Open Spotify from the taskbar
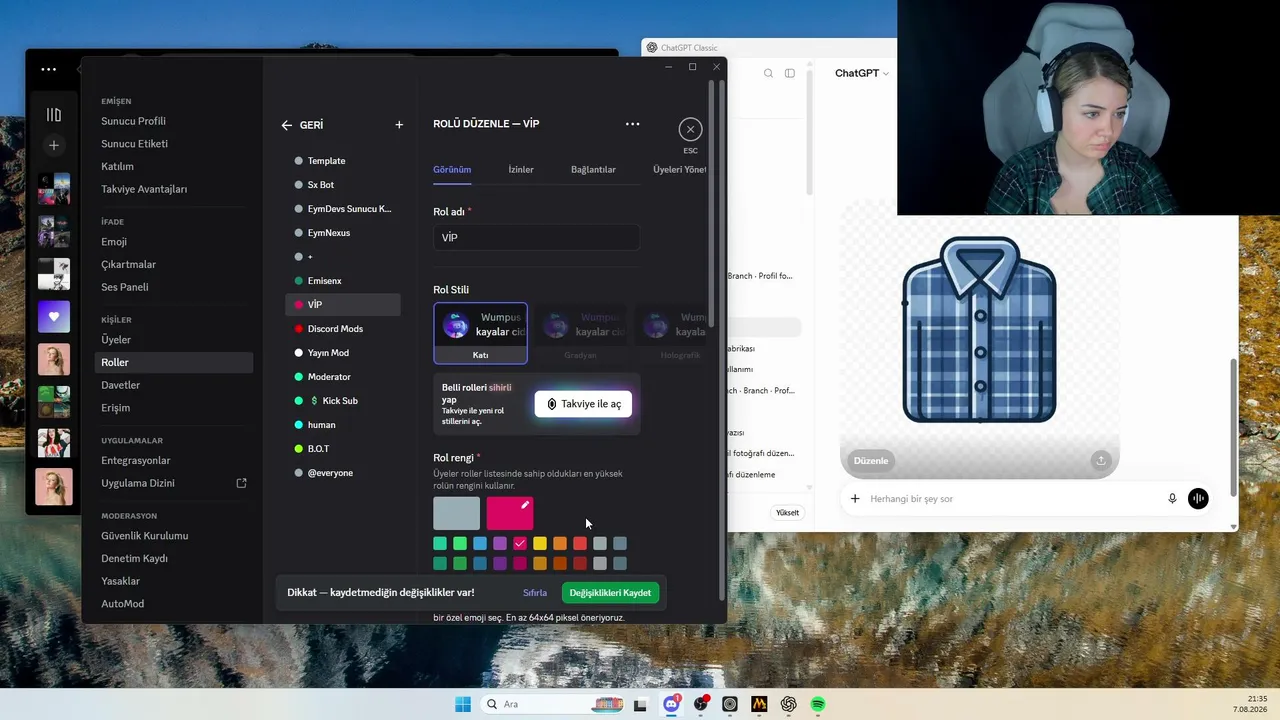This screenshot has width=1280, height=720. (x=818, y=704)
